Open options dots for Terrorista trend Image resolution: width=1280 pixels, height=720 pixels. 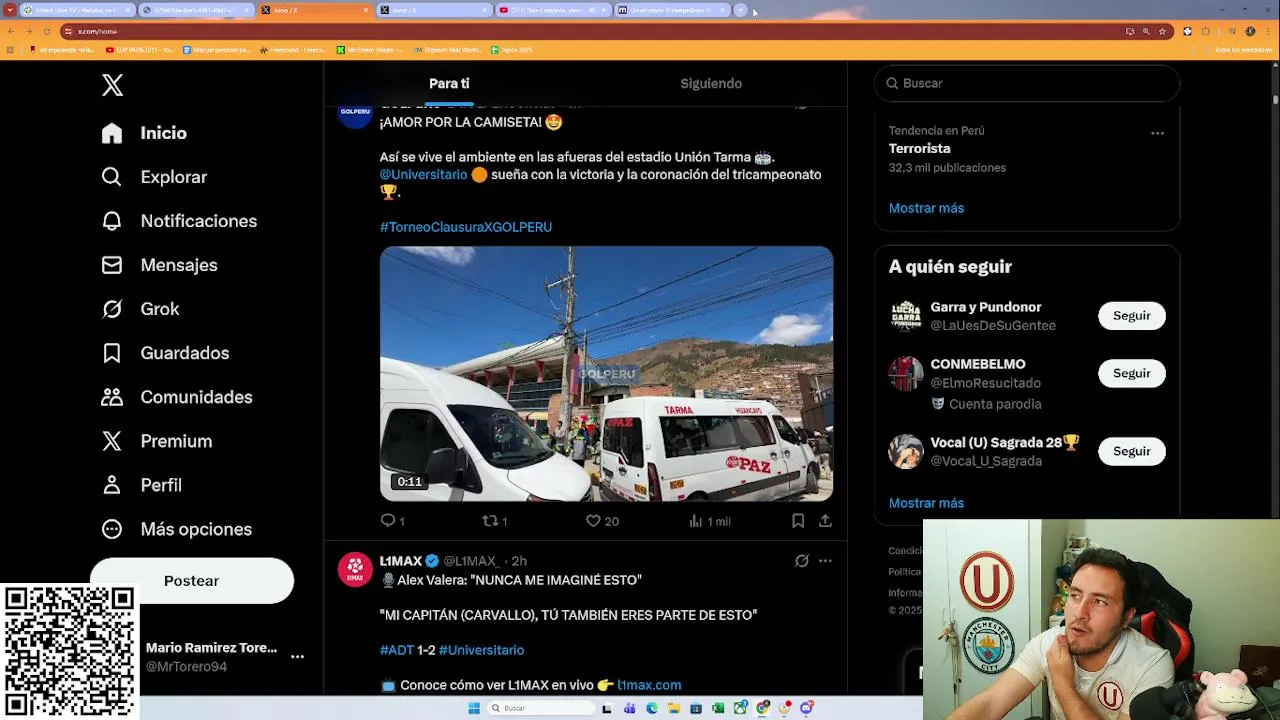pos(1157,133)
